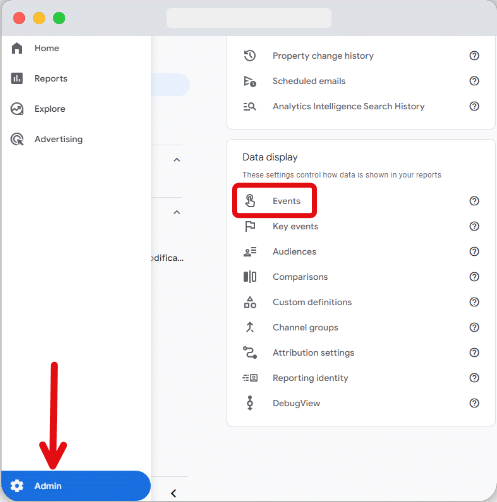This screenshot has width=497, height=502.
Task: Click the Scheduled emails icon
Action: tap(250, 81)
